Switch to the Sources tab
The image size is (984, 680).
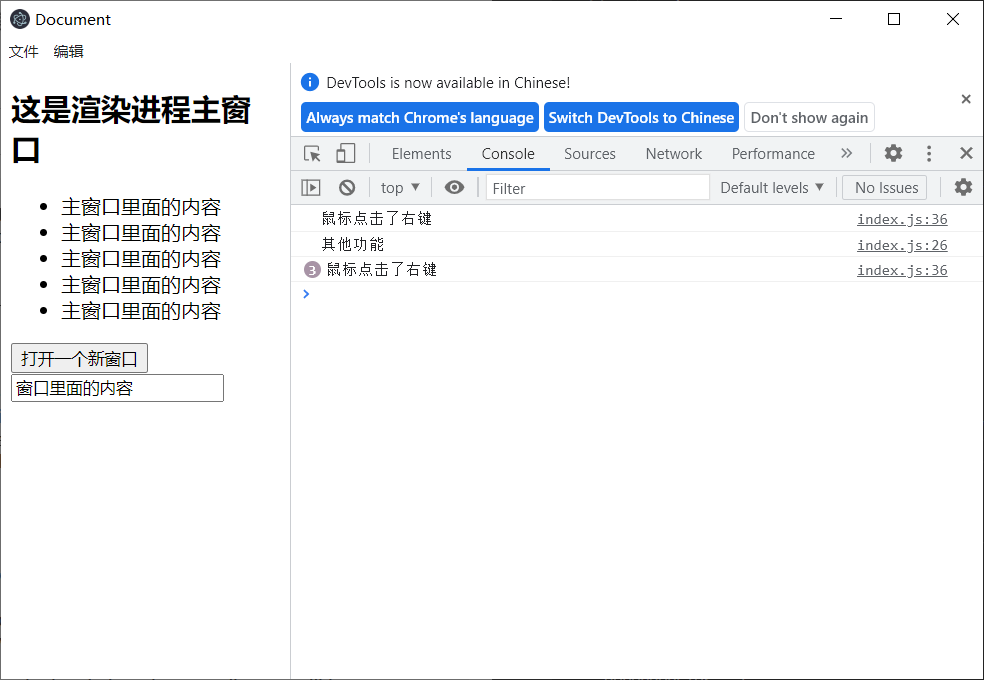589,153
